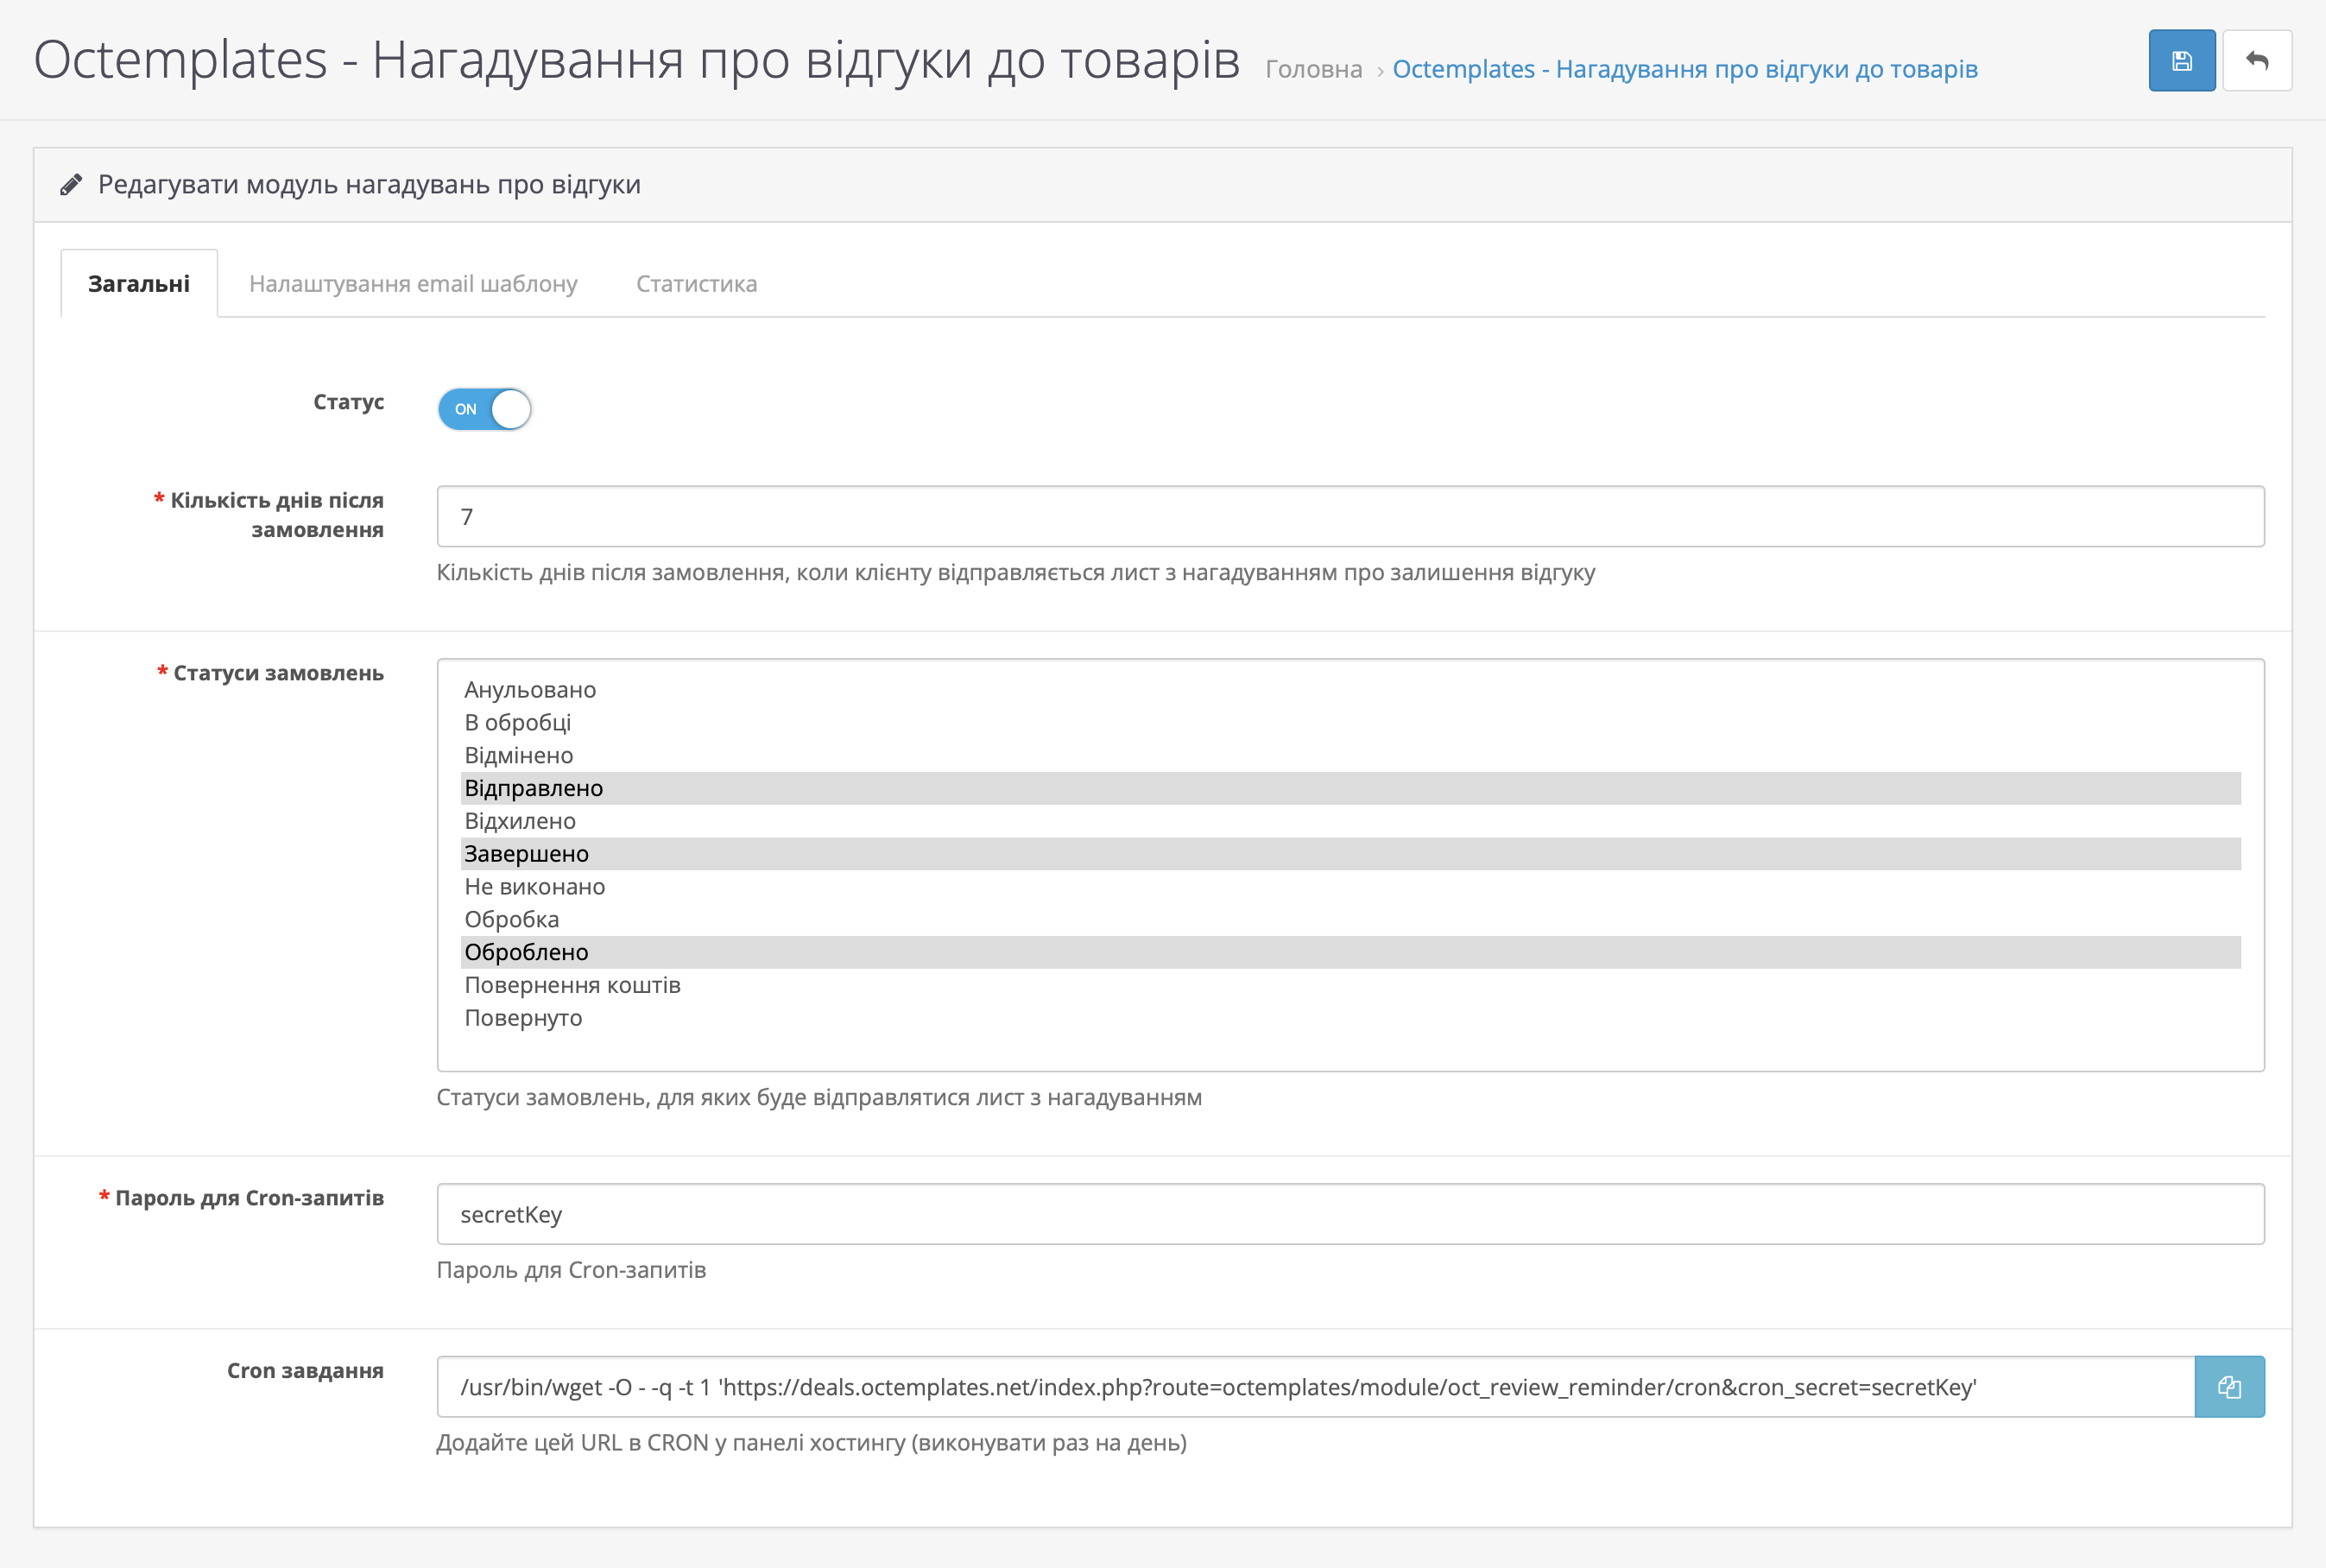The width and height of the screenshot is (2326, 1568).
Task: Go to Головна breadcrumb link
Action: [x=1313, y=69]
